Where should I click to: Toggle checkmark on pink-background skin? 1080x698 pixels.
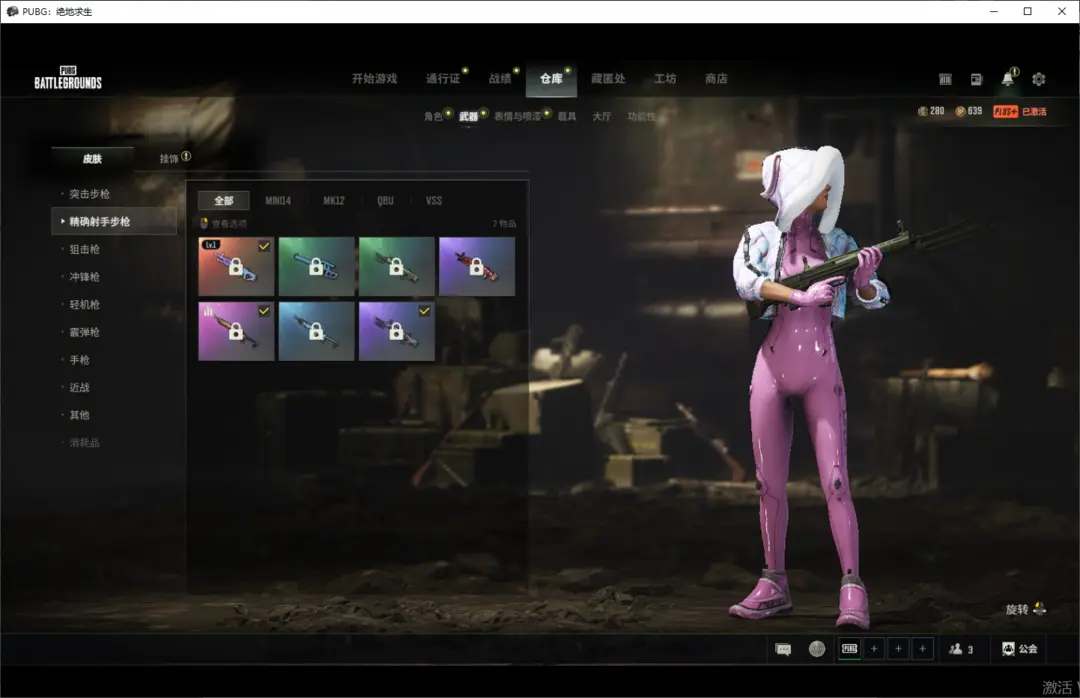click(264, 311)
